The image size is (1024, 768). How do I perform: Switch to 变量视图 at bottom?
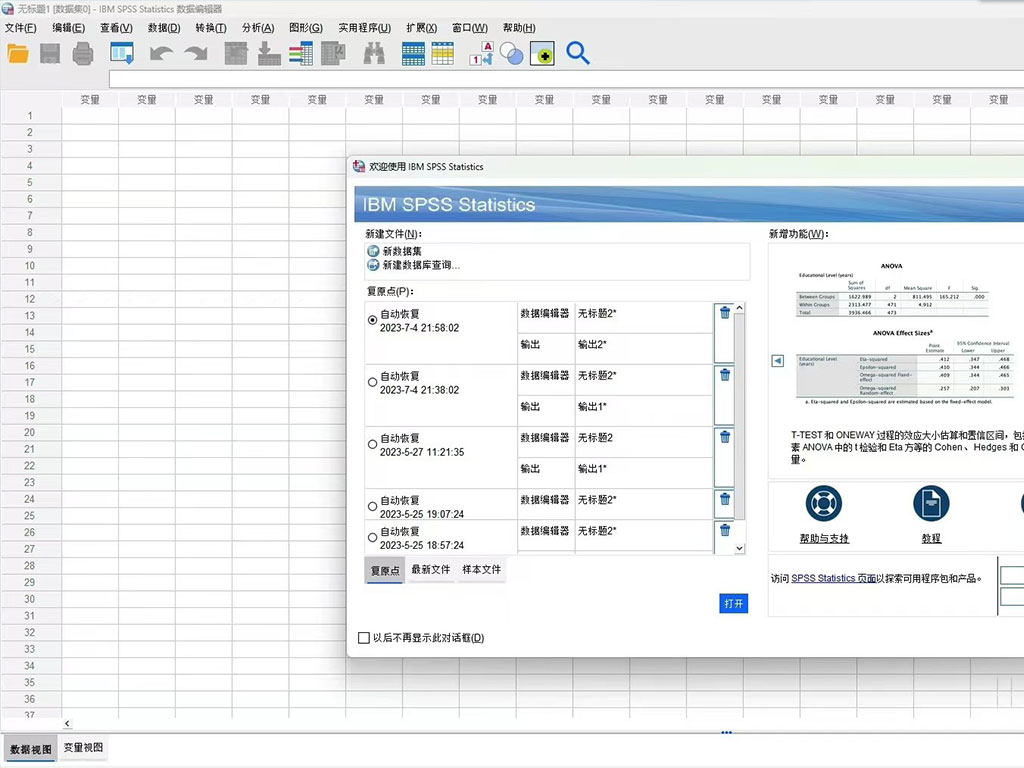83,748
